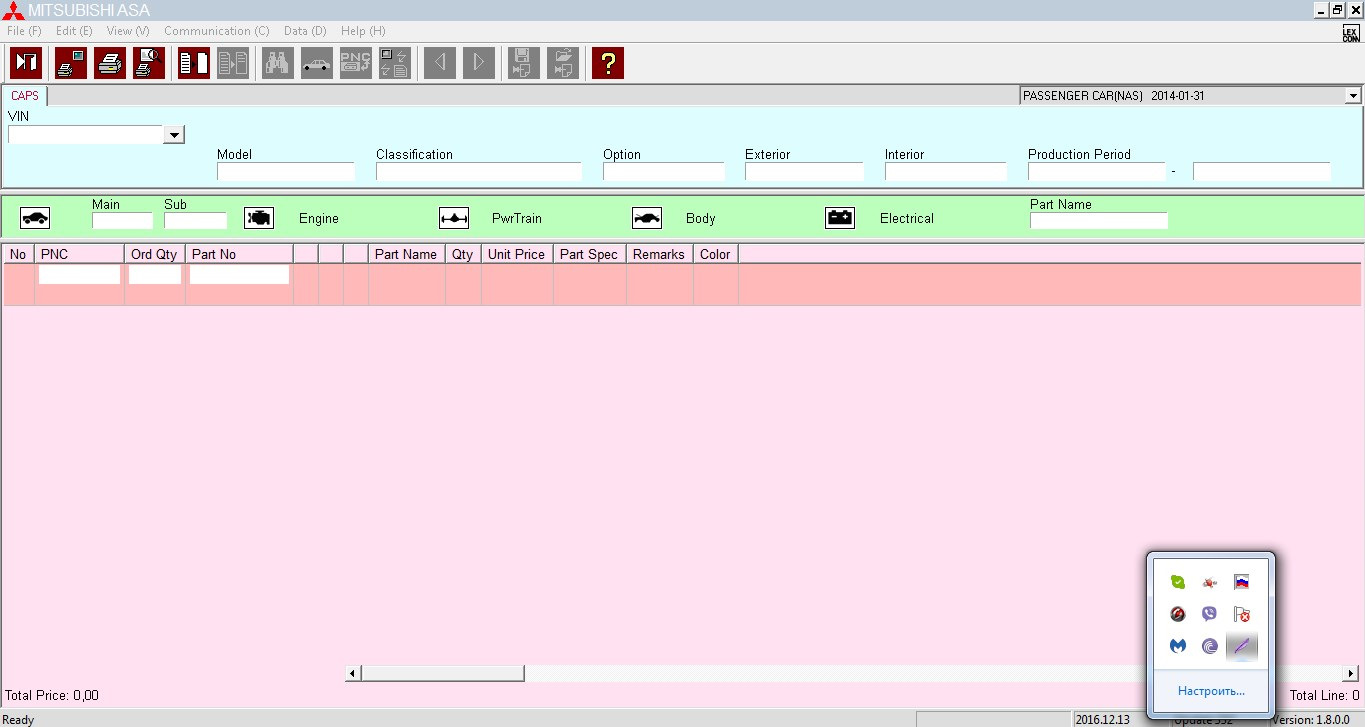Click the print screen toolbar icon
The image size is (1365, 727).
[x=71, y=63]
